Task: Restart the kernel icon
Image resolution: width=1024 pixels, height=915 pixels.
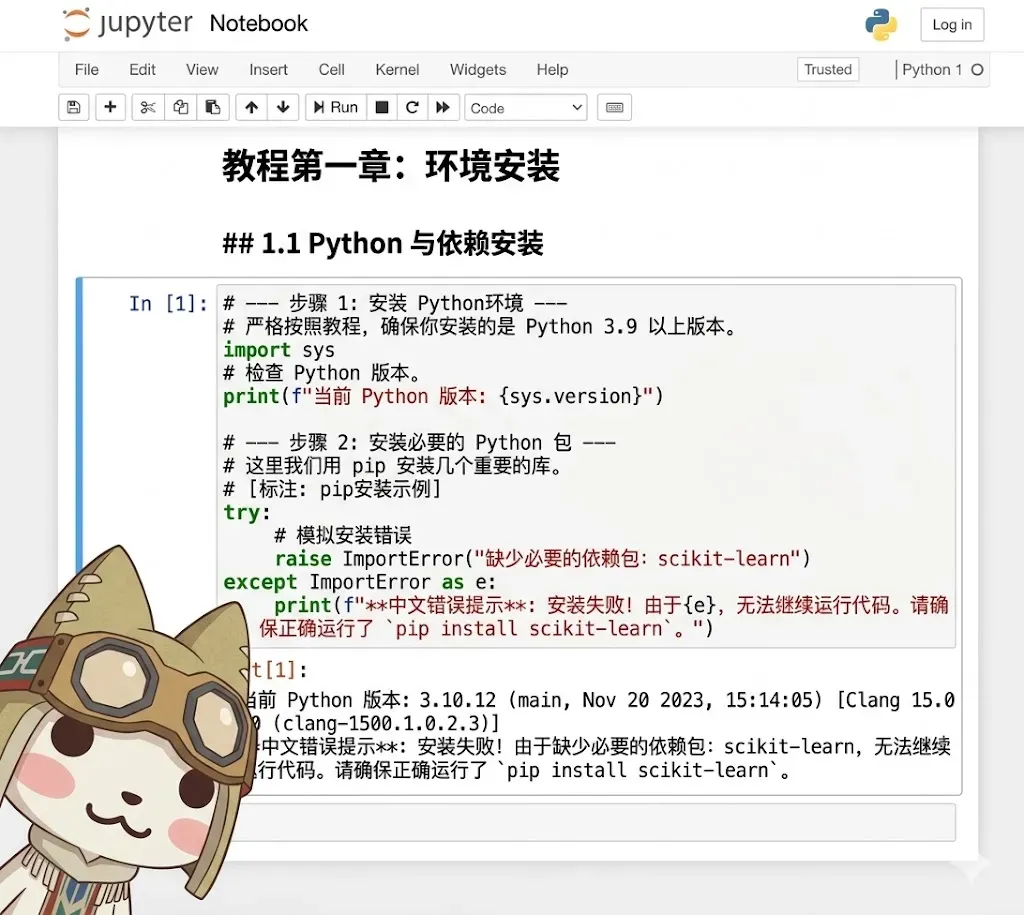Action: pyautogui.click(x=412, y=107)
